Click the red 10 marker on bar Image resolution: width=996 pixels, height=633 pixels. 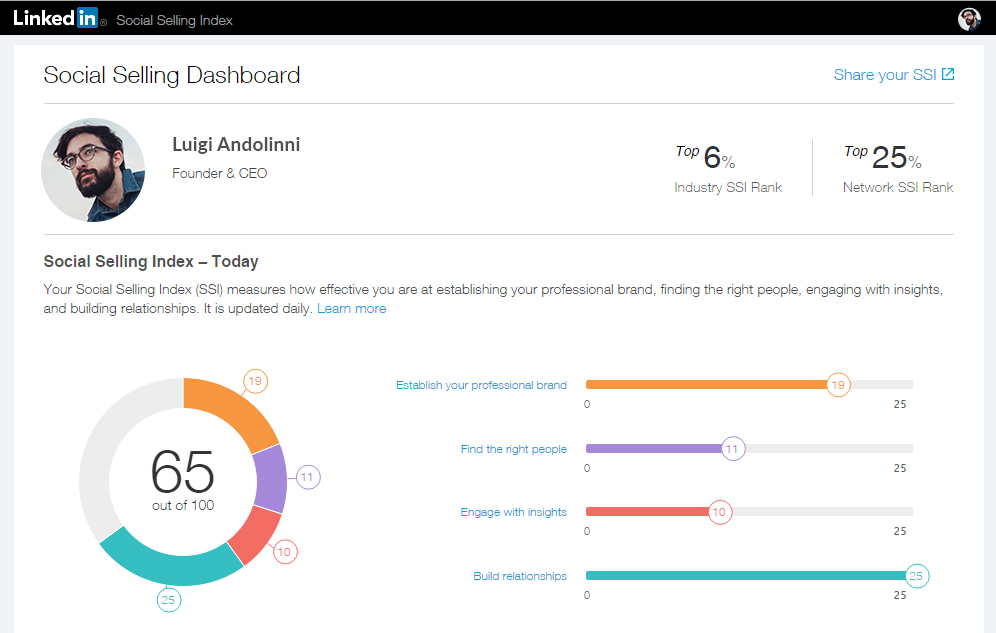pos(719,512)
